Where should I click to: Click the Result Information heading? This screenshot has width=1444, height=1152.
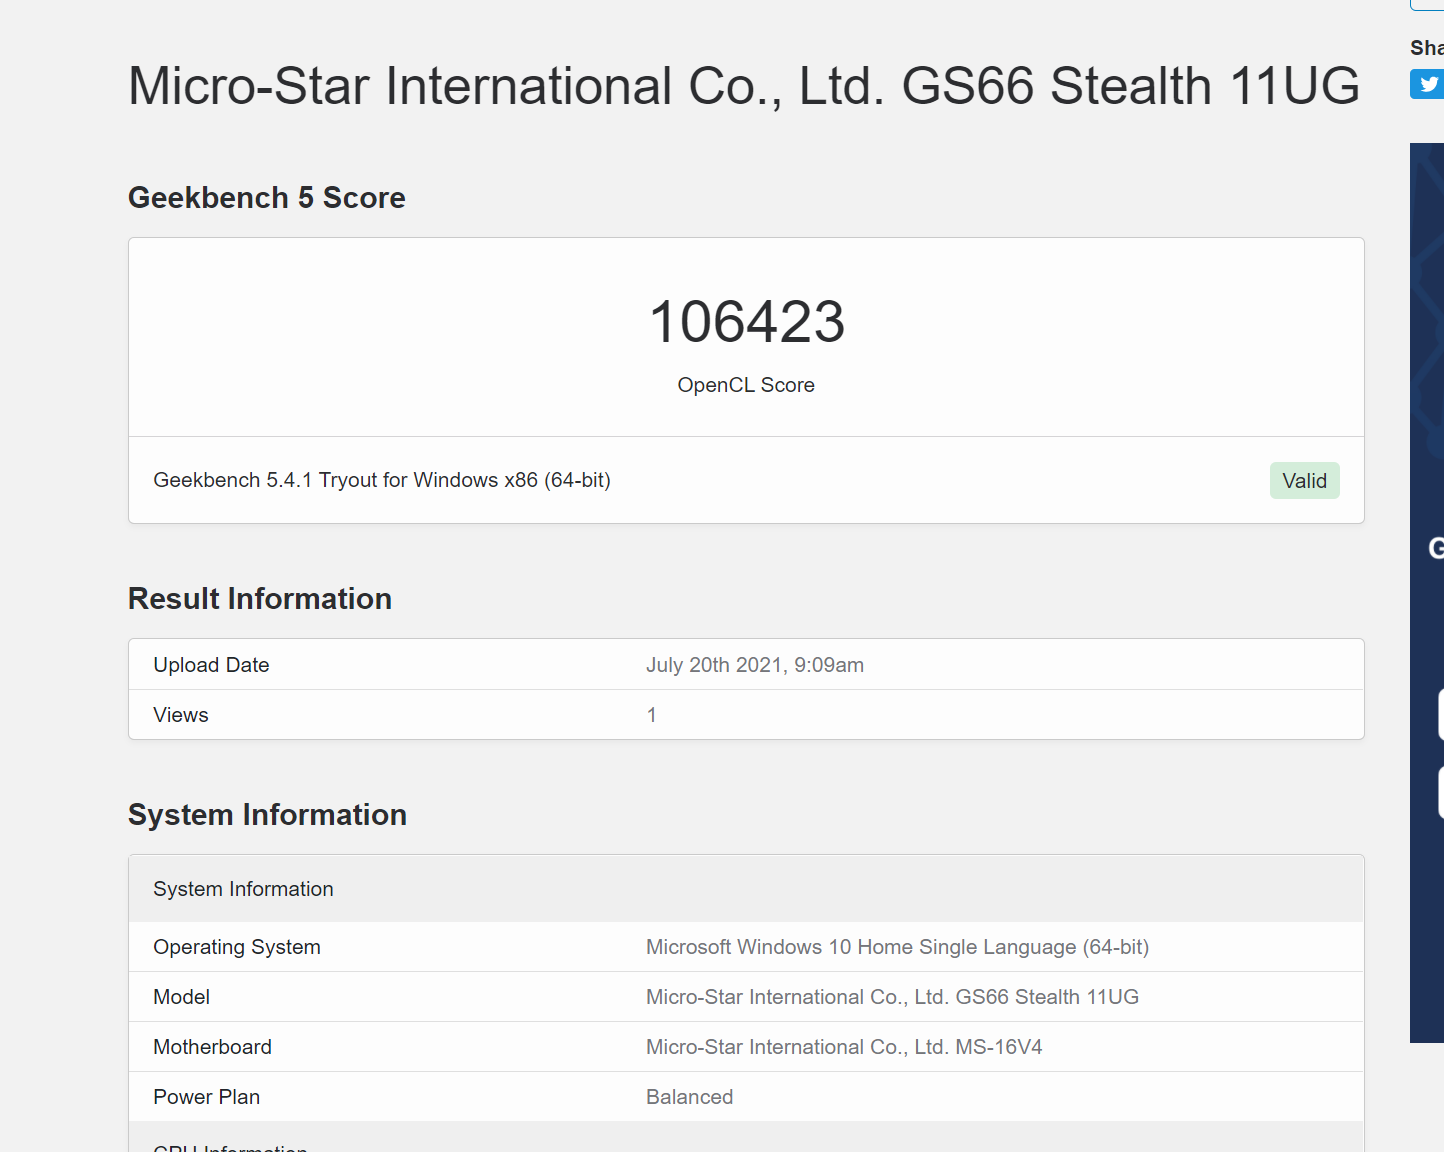[x=260, y=599]
